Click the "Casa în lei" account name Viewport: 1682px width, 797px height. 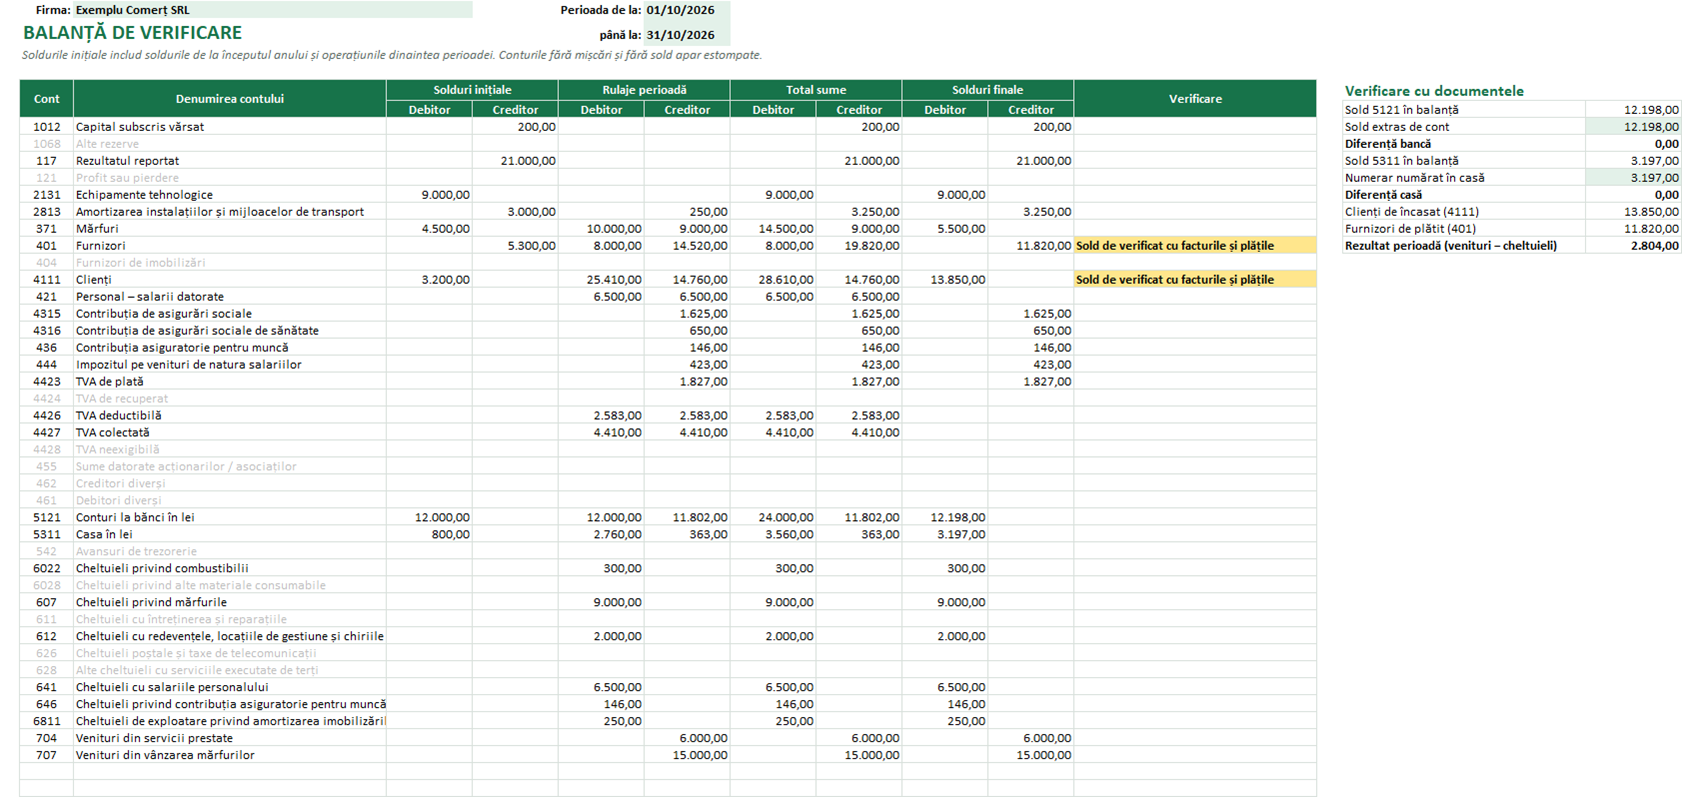[x=104, y=535]
